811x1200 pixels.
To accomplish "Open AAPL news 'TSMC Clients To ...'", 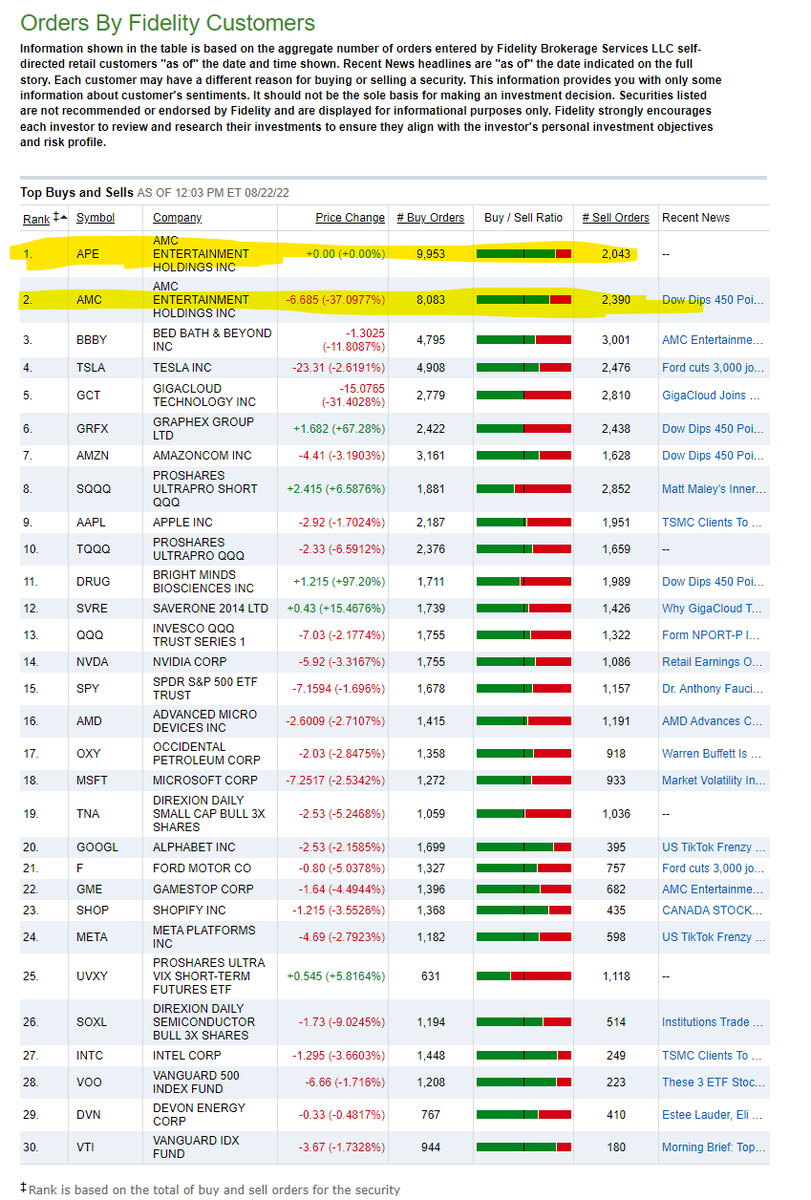I will click(711, 522).
